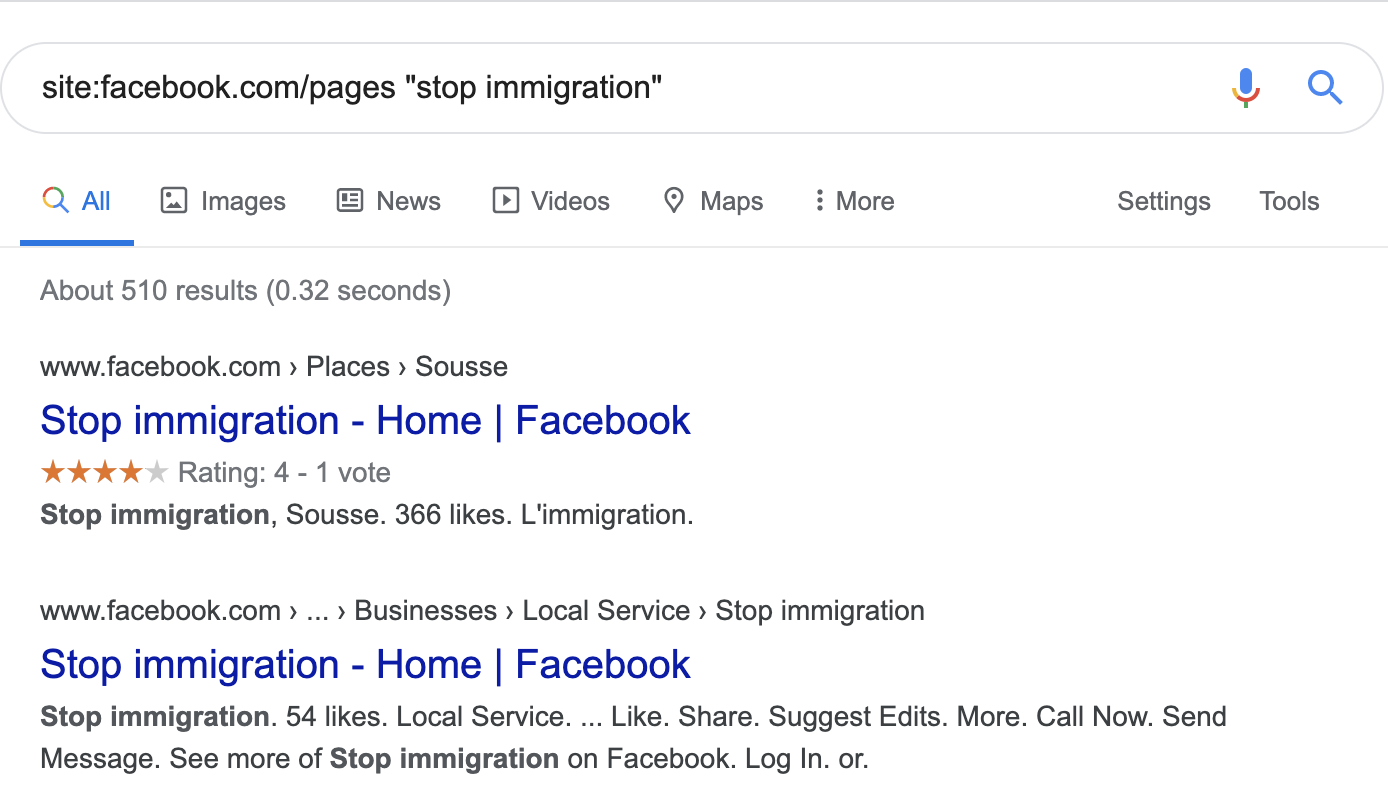This screenshot has height=794, width=1388.
Task: Expand the search Tools options
Action: pyautogui.click(x=1289, y=201)
